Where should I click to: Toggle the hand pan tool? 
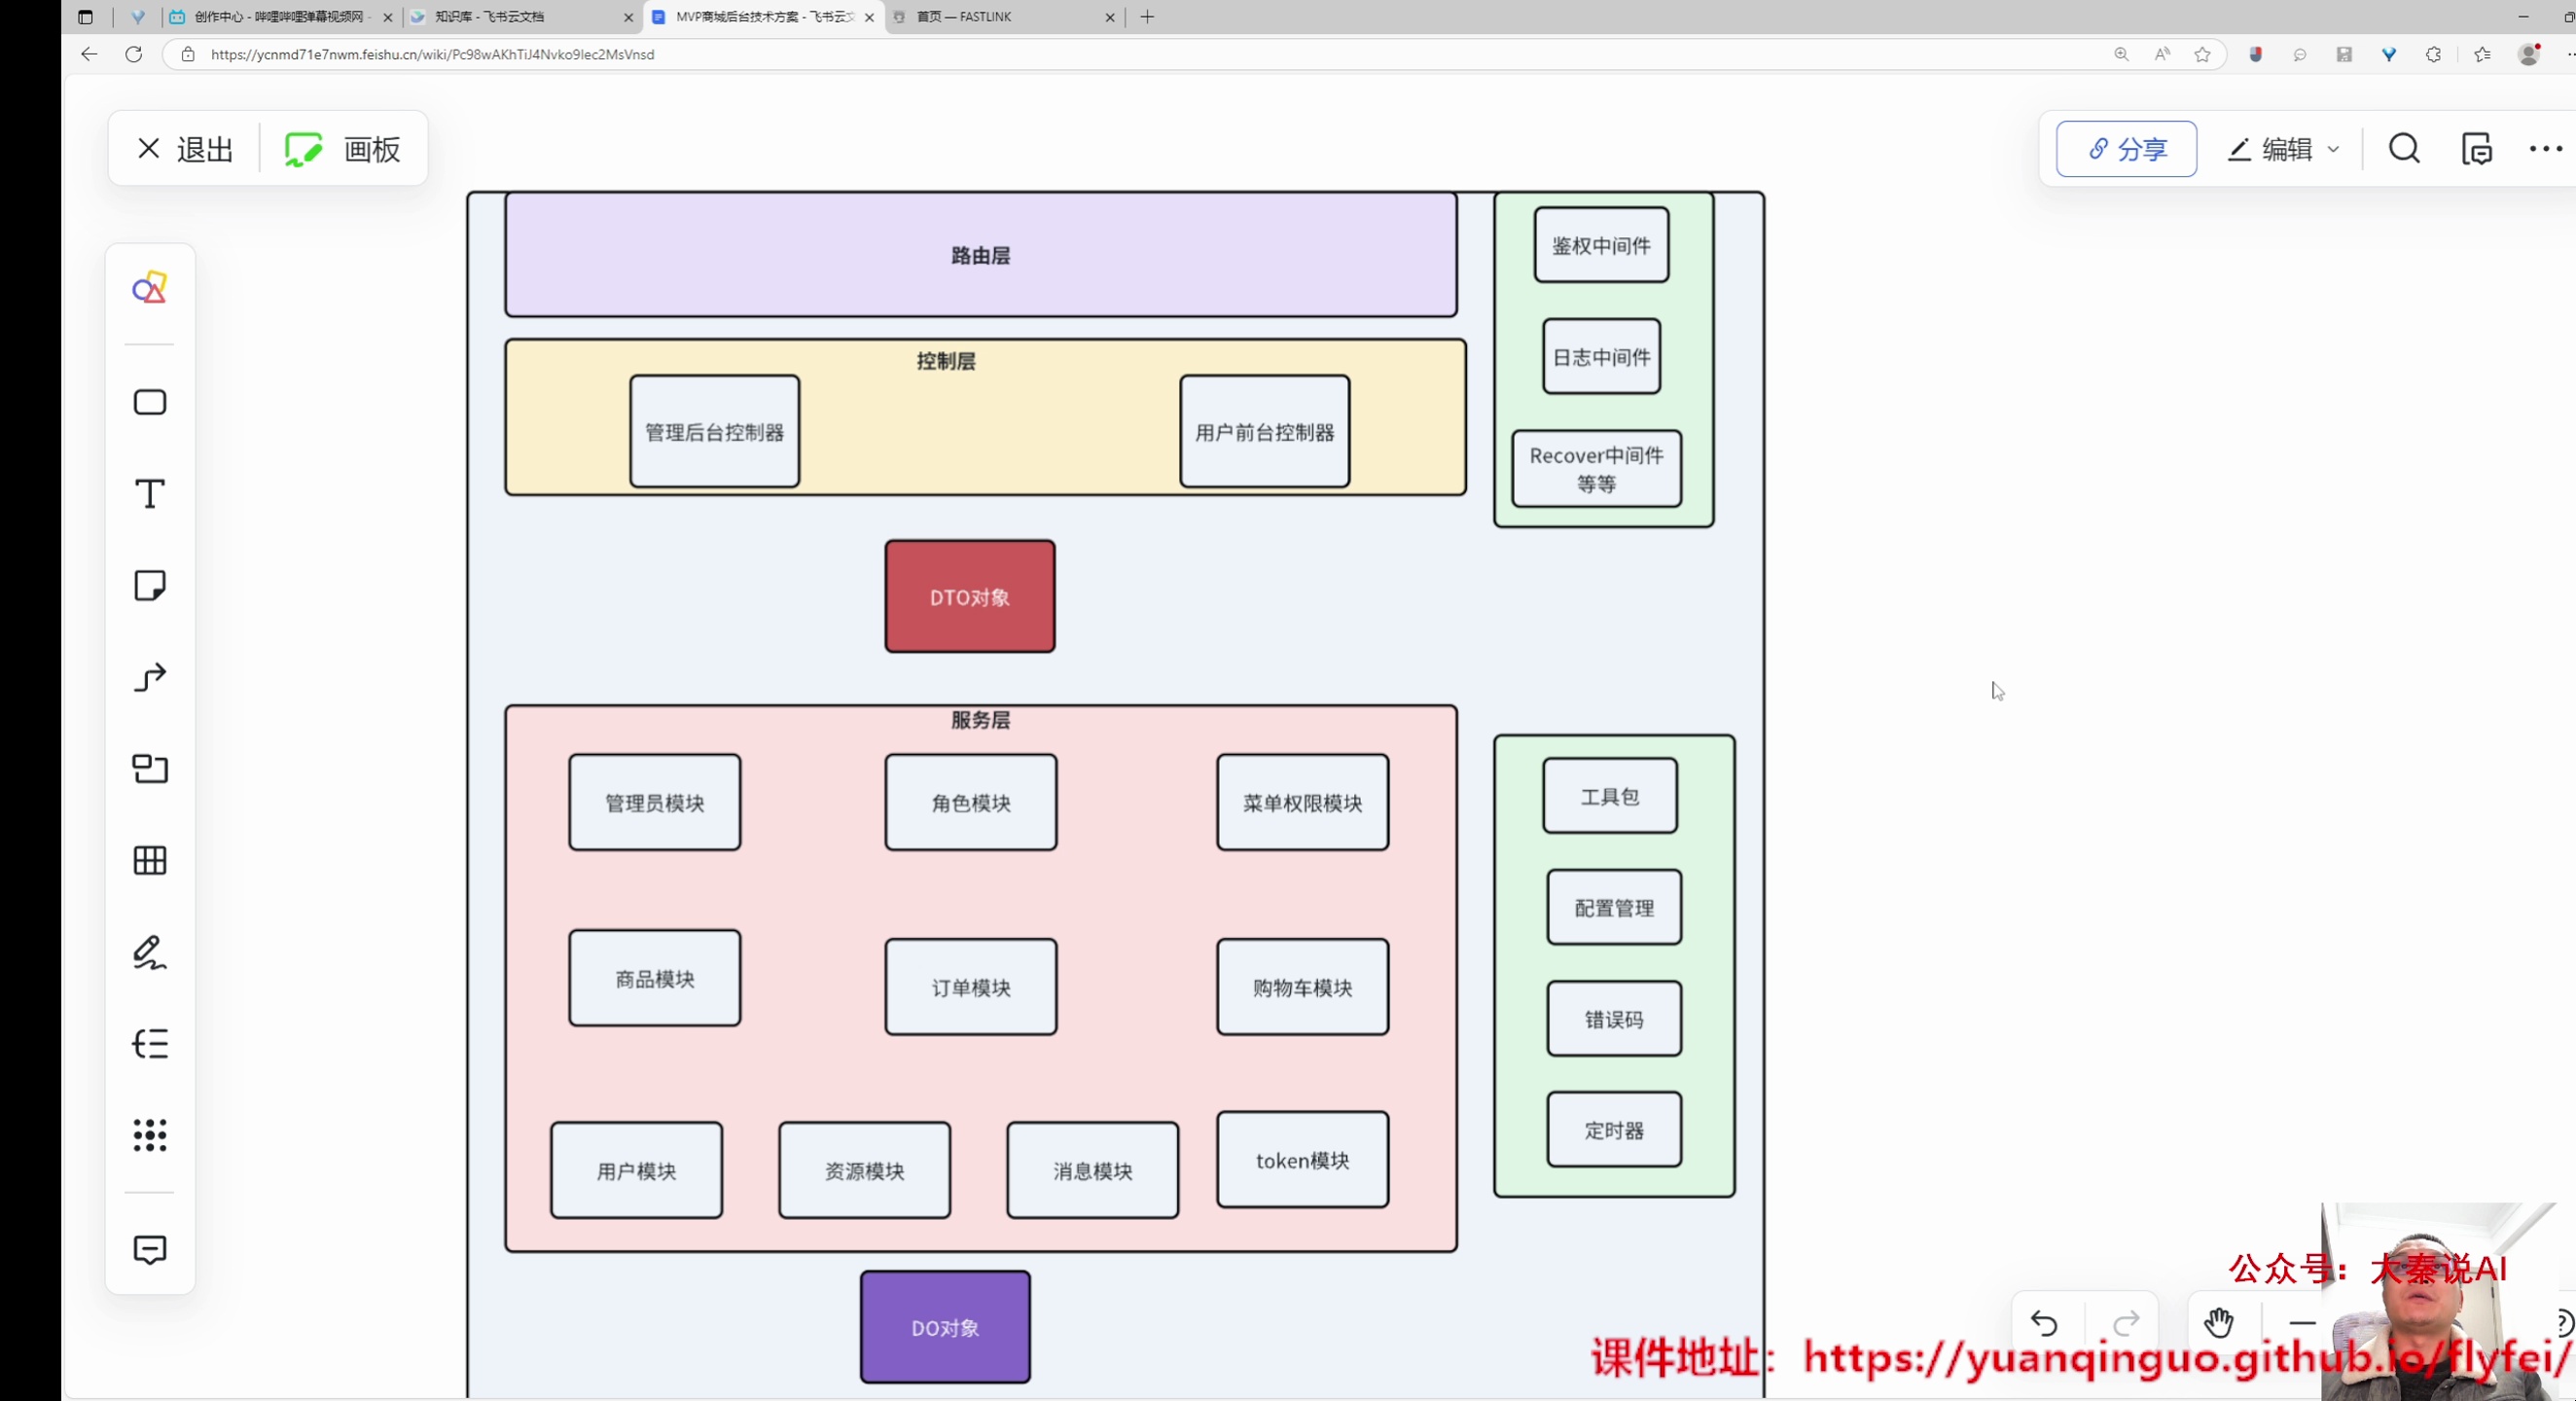click(x=2219, y=1323)
